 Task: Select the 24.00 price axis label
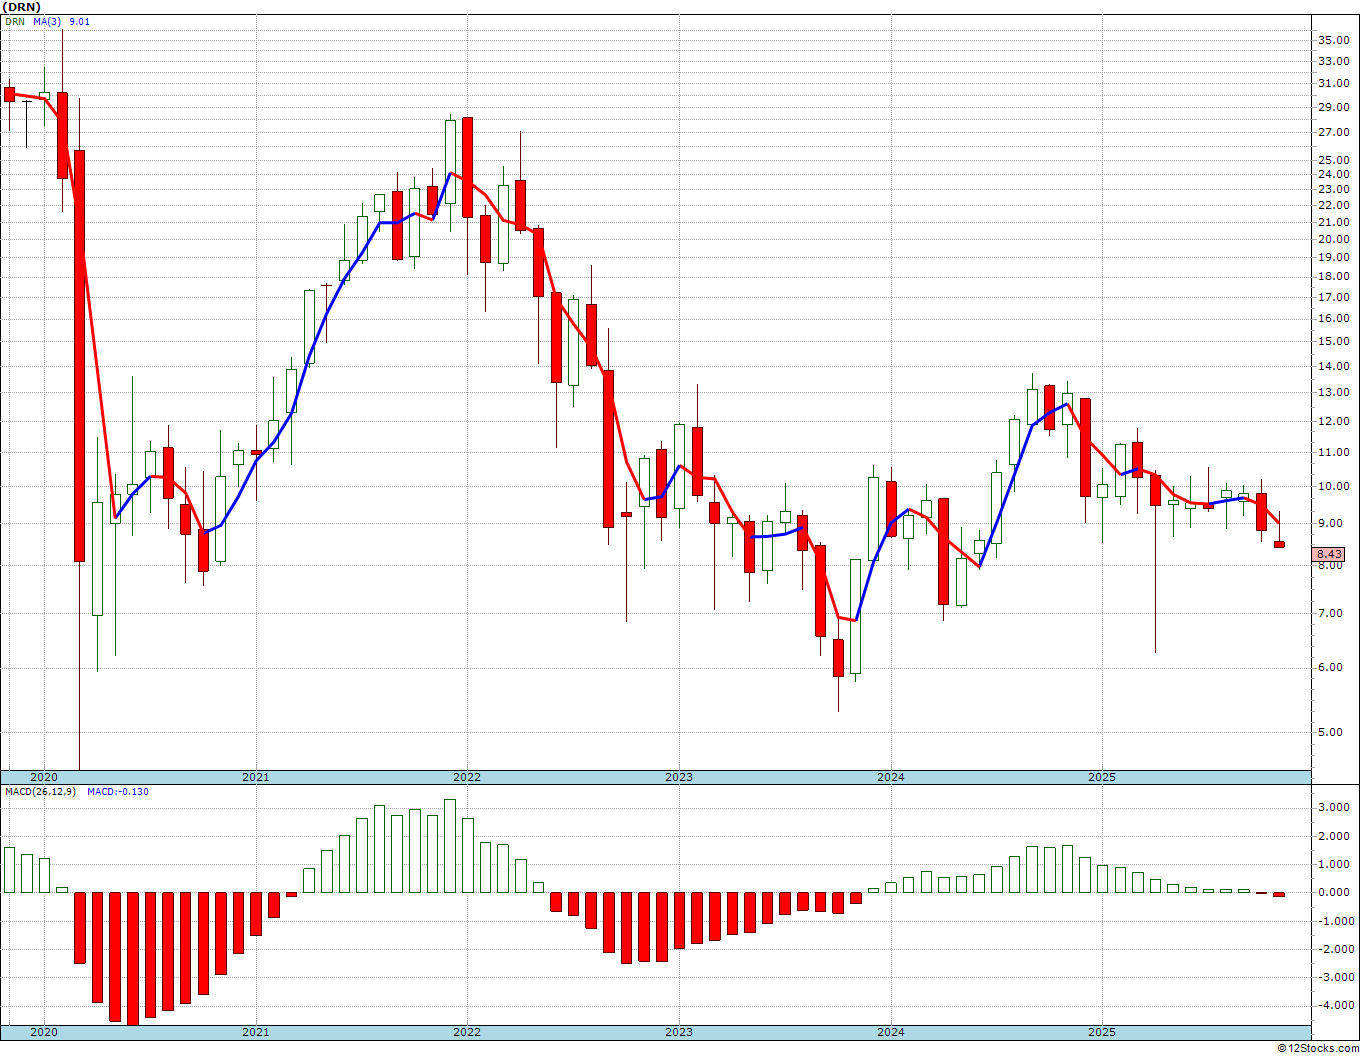[1333, 174]
